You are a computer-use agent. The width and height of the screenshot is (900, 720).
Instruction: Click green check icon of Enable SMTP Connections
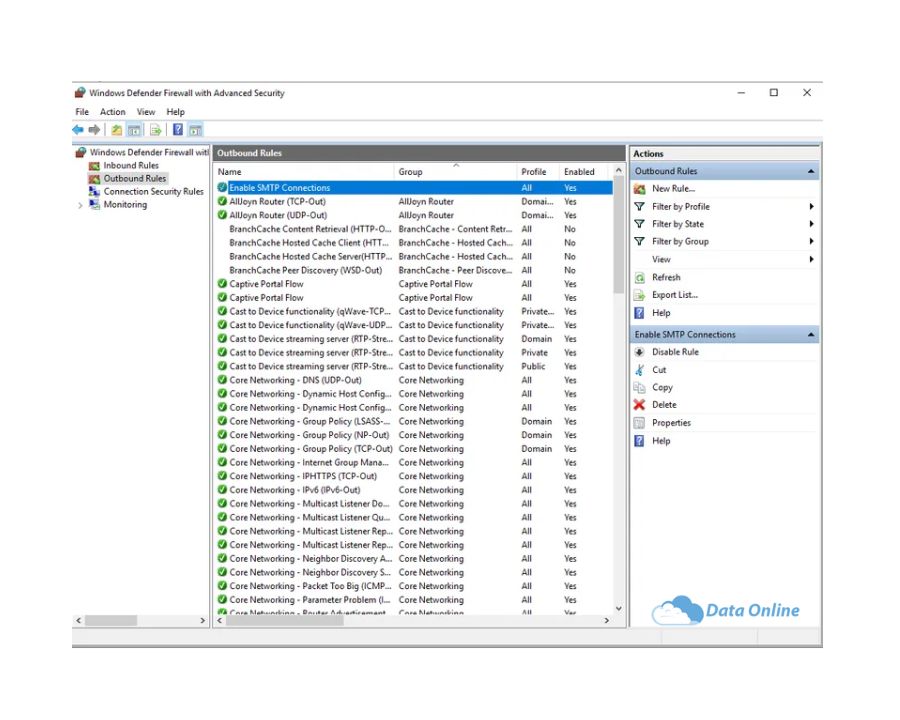[222, 187]
